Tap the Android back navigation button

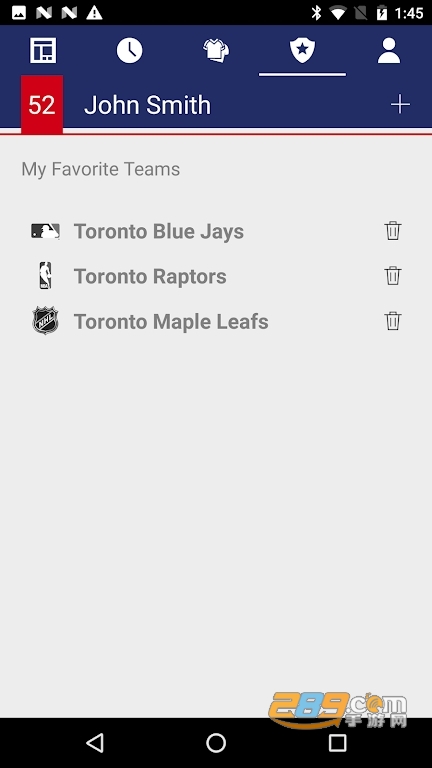95,743
